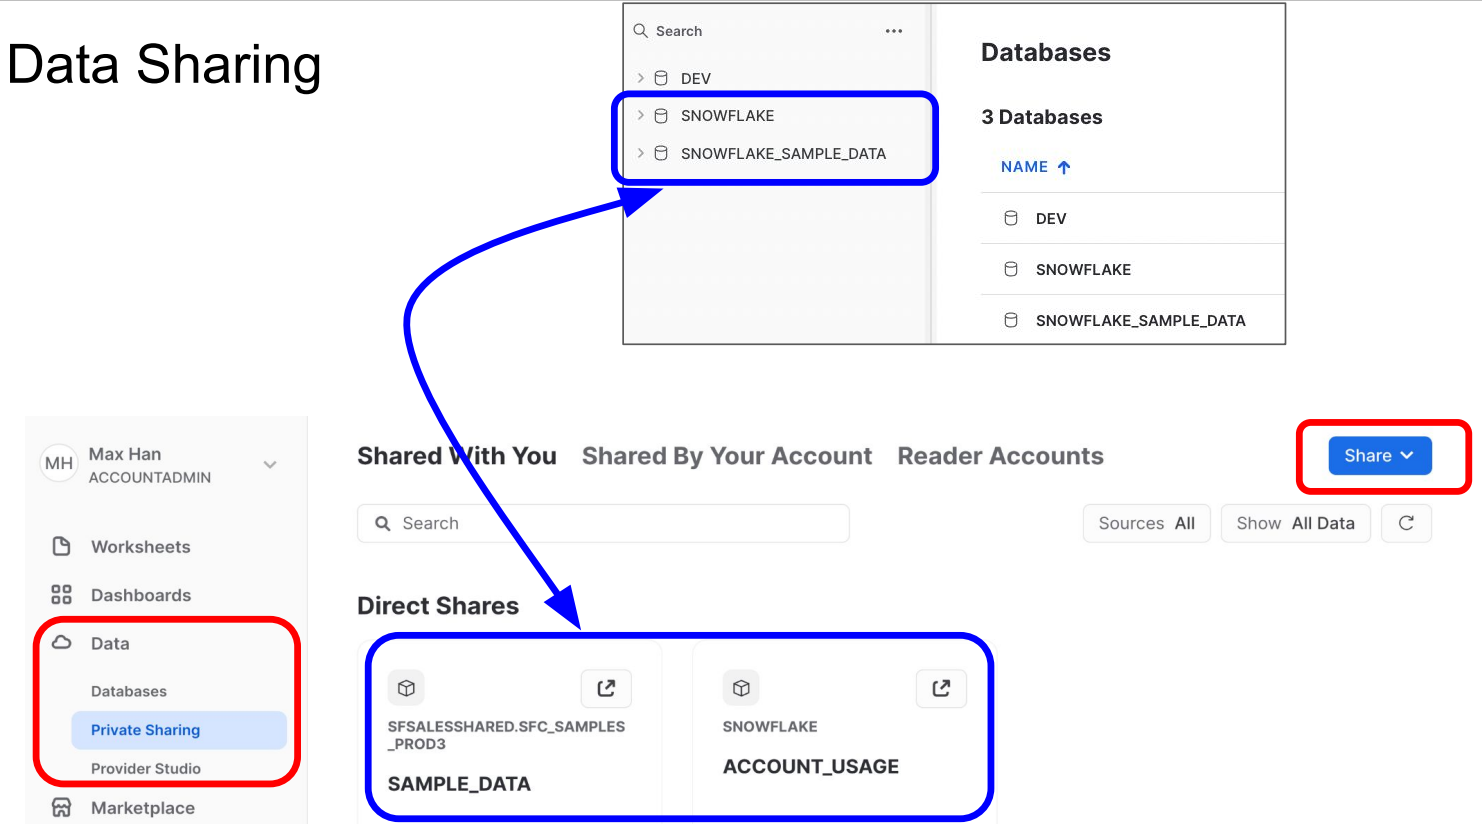
Task: Switch to Shared By Your Account tab
Action: coord(727,456)
